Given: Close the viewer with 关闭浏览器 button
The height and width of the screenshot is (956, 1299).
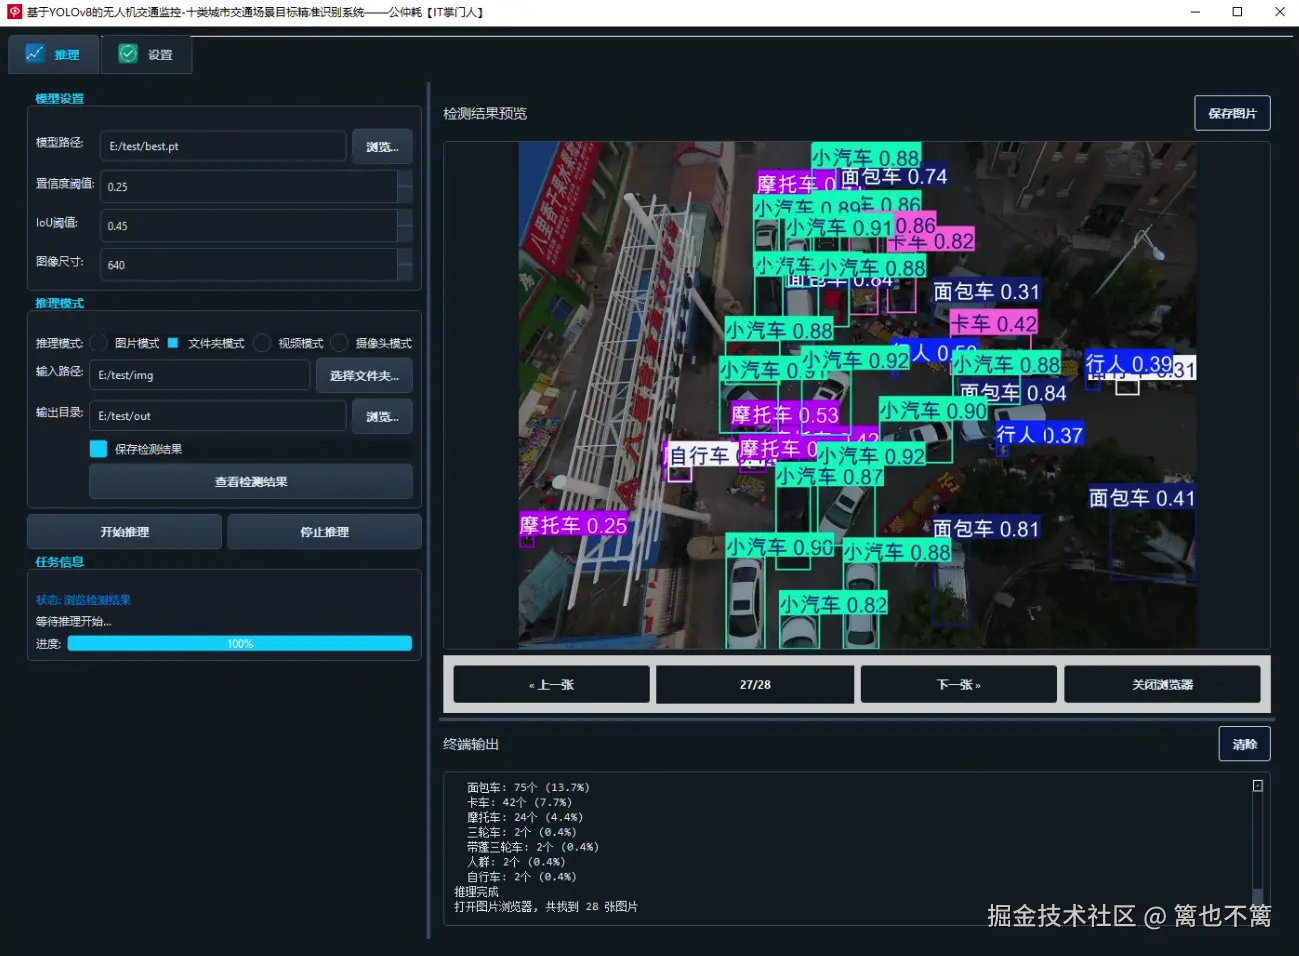Looking at the screenshot, I should [1162, 685].
